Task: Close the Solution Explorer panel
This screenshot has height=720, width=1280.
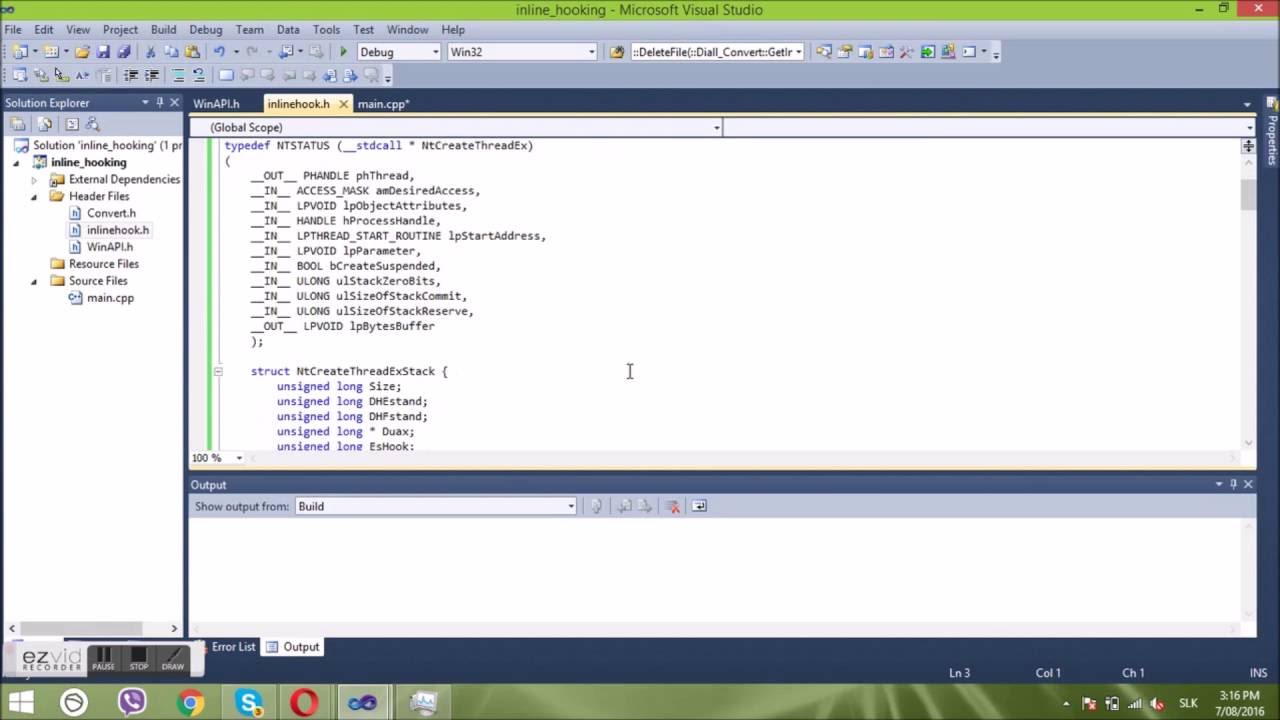Action: pyautogui.click(x=174, y=103)
